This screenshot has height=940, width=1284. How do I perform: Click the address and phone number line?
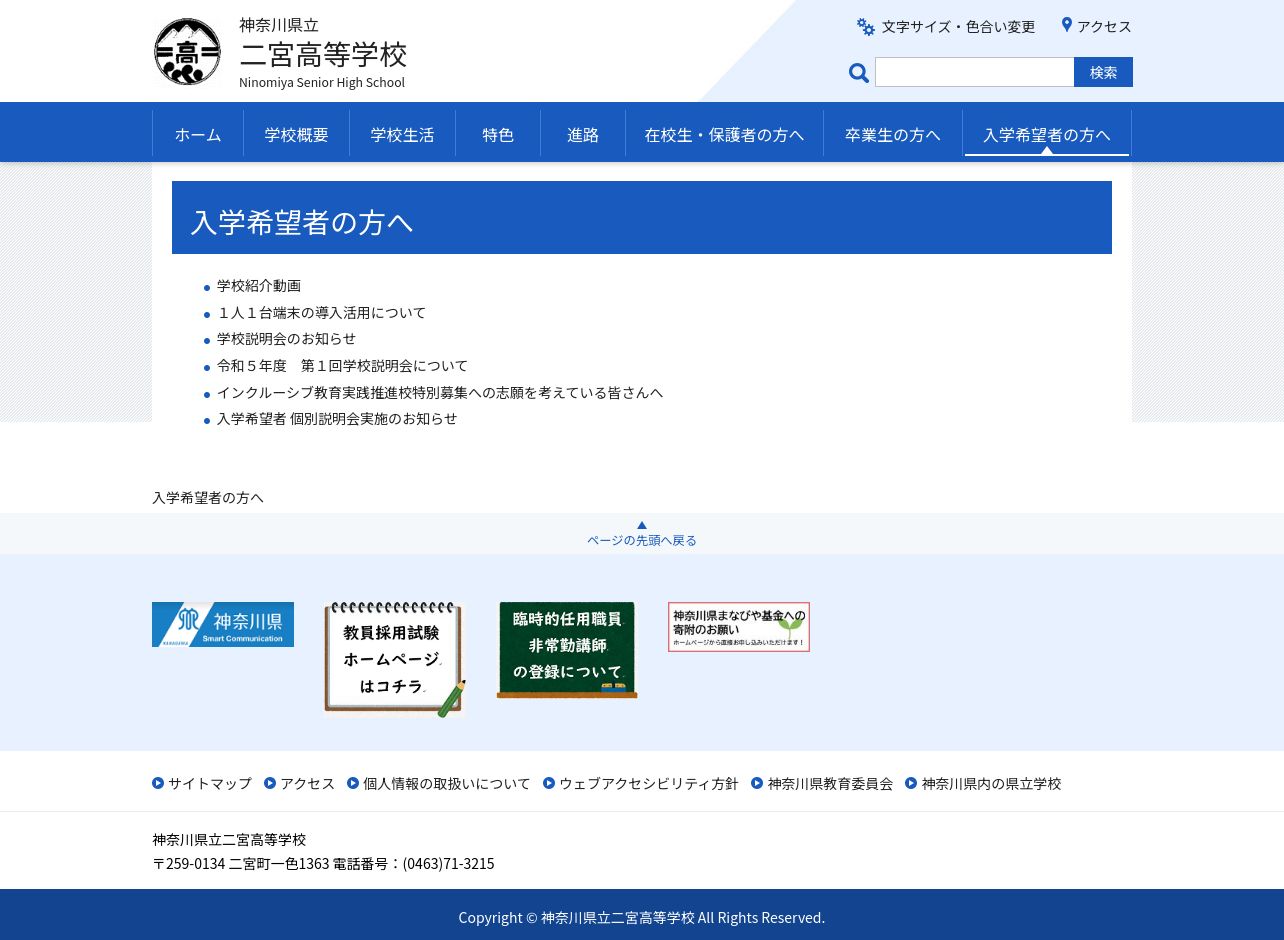tap(323, 864)
